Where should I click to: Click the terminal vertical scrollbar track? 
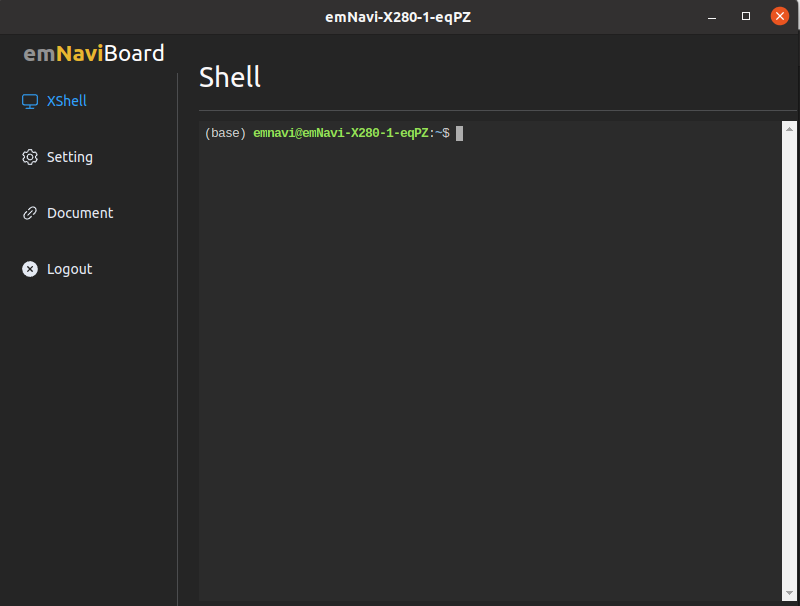[789, 361]
